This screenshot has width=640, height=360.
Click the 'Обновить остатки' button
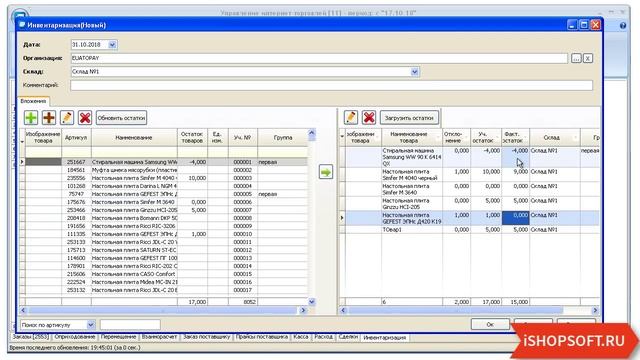pyautogui.click(x=122, y=118)
